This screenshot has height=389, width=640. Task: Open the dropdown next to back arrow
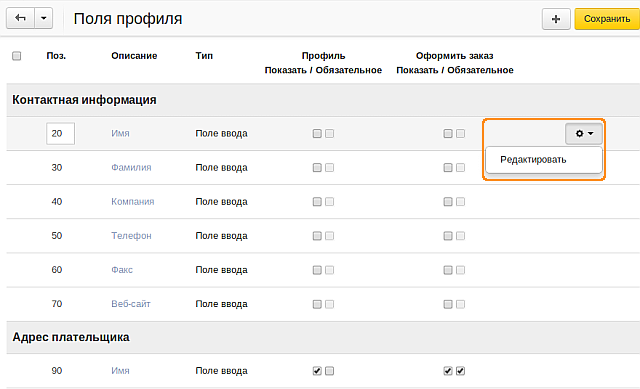point(44,18)
